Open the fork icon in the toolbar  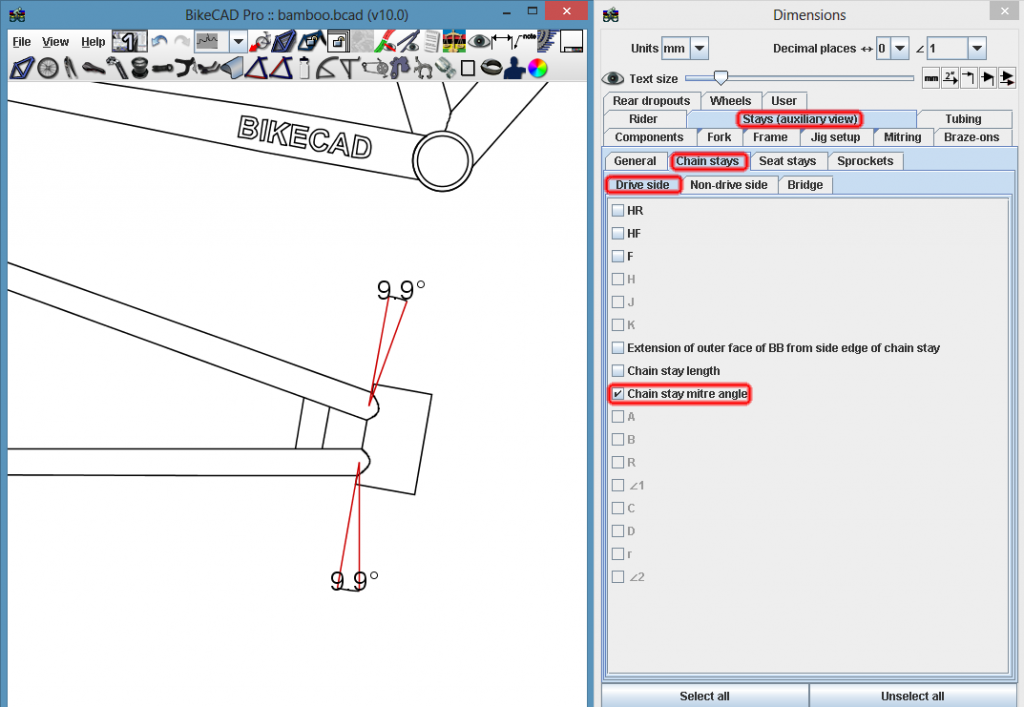(71, 68)
